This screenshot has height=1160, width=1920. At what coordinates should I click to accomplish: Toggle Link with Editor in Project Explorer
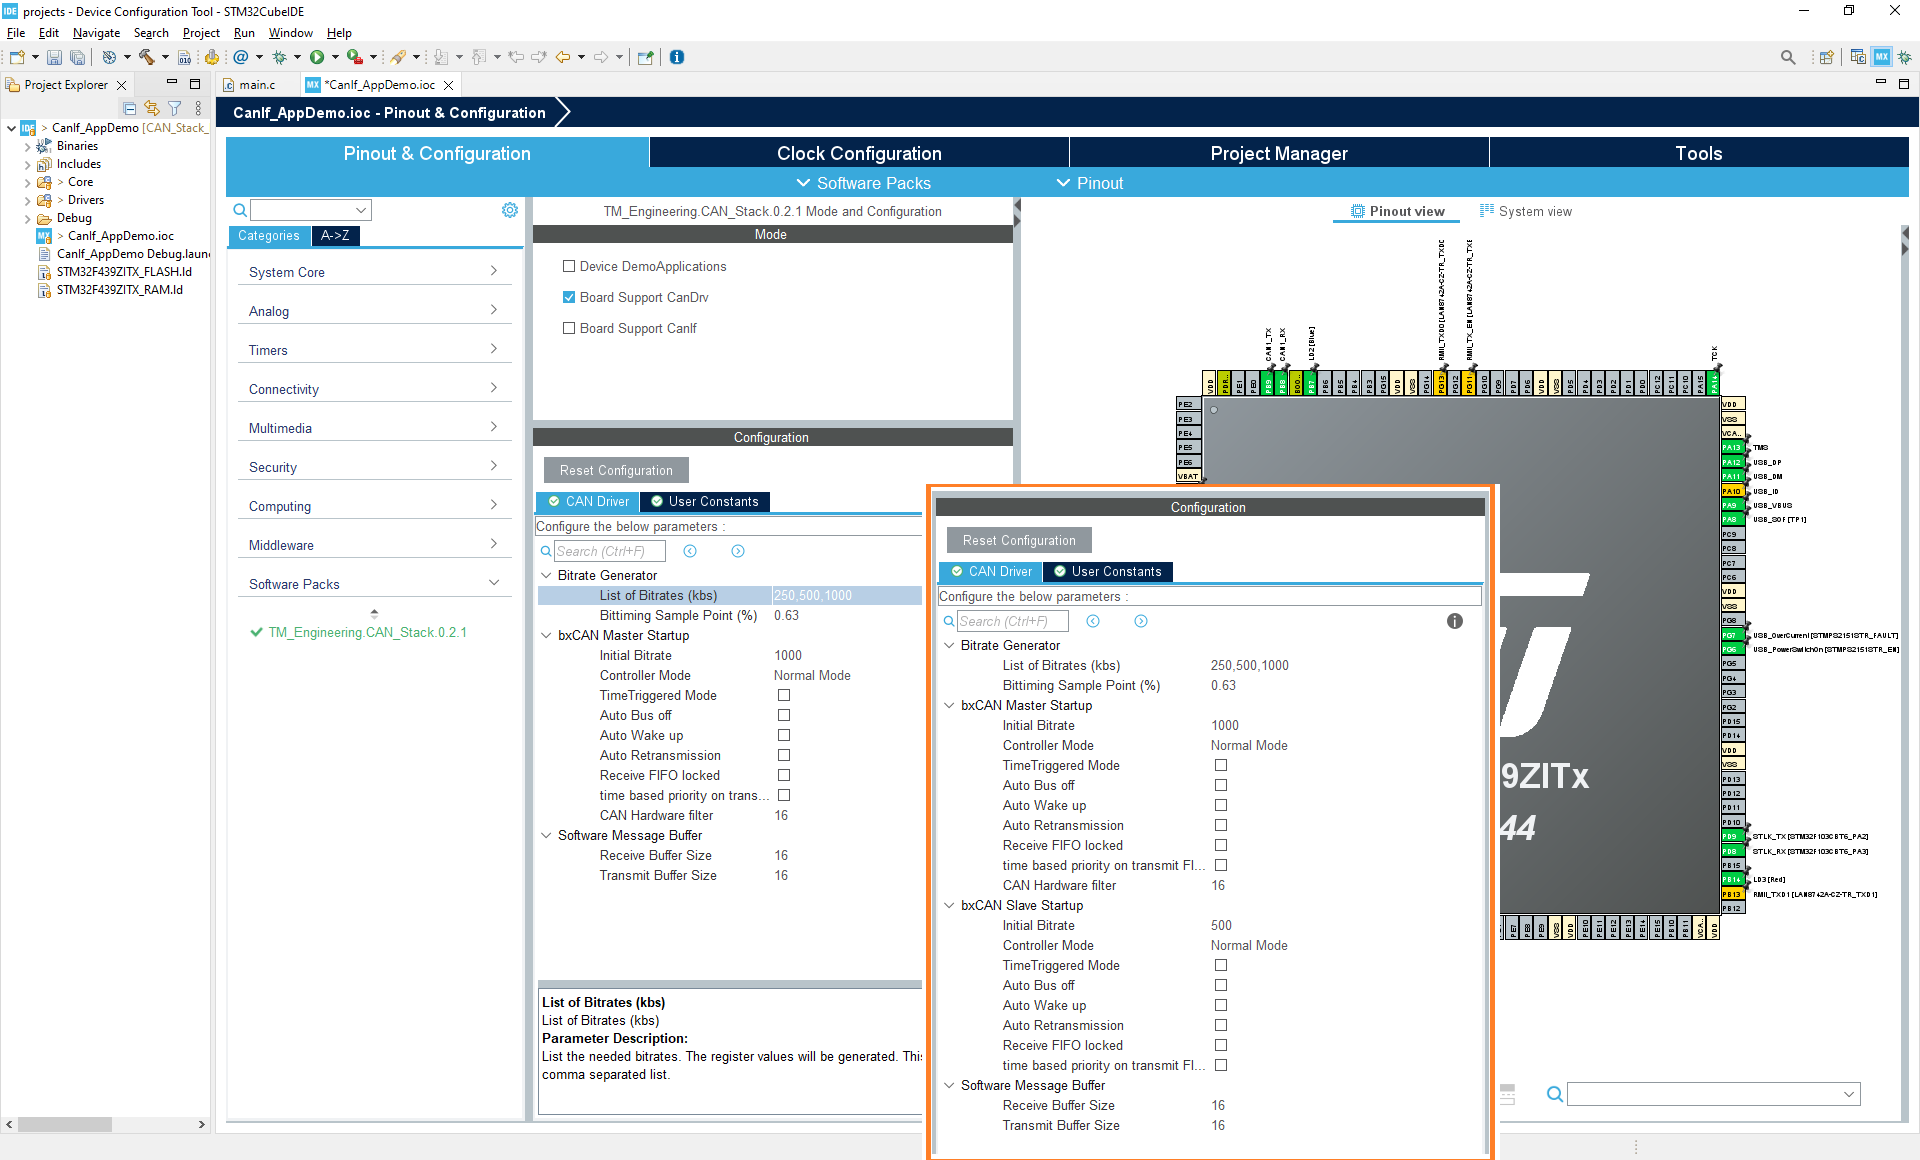tap(152, 108)
